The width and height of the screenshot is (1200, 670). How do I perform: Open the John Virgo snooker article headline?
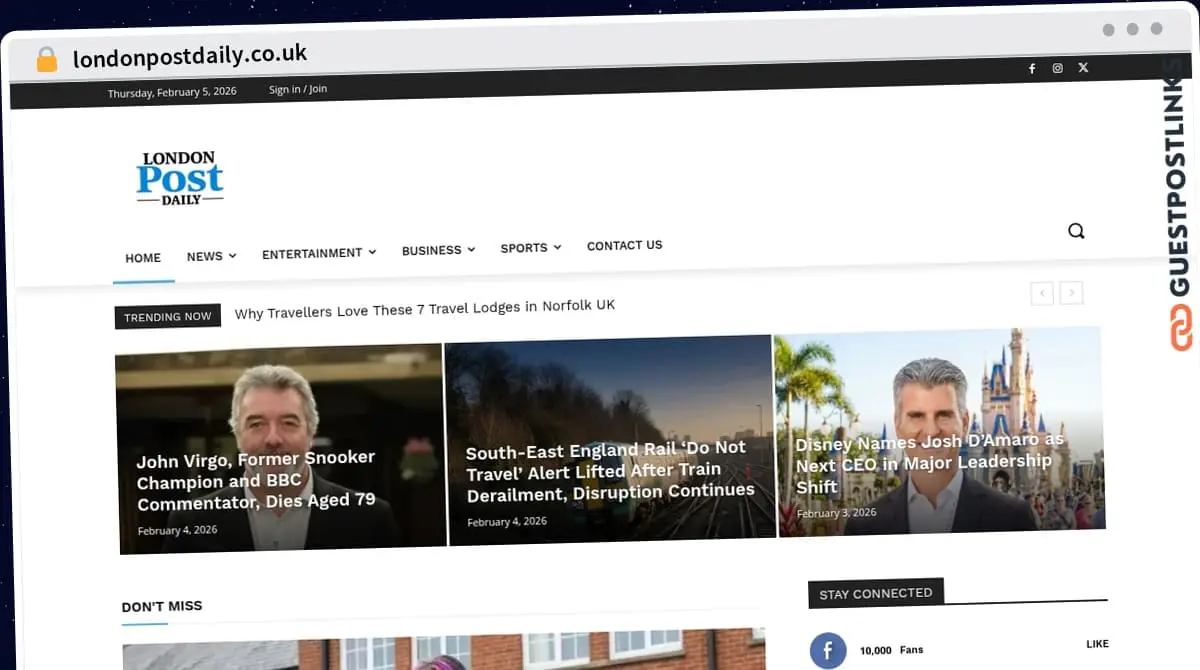(x=256, y=481)
